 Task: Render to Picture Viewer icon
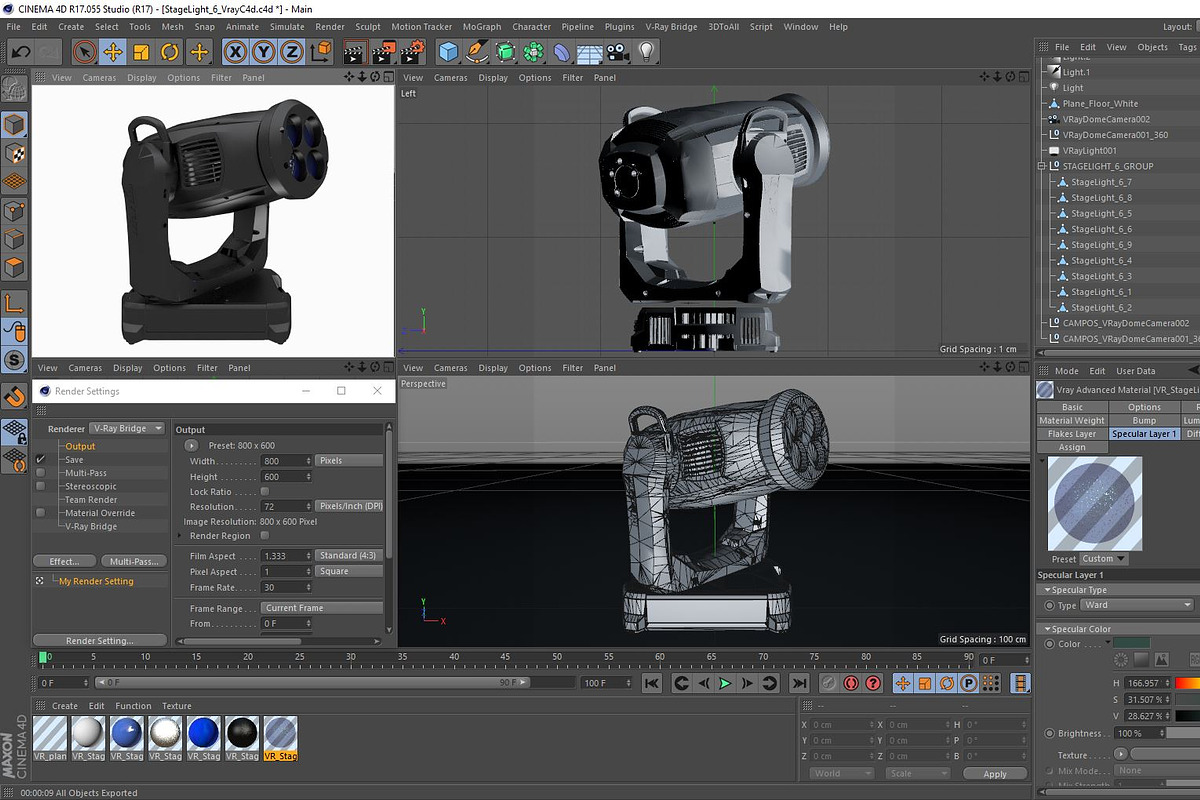[x=384, y=52]
